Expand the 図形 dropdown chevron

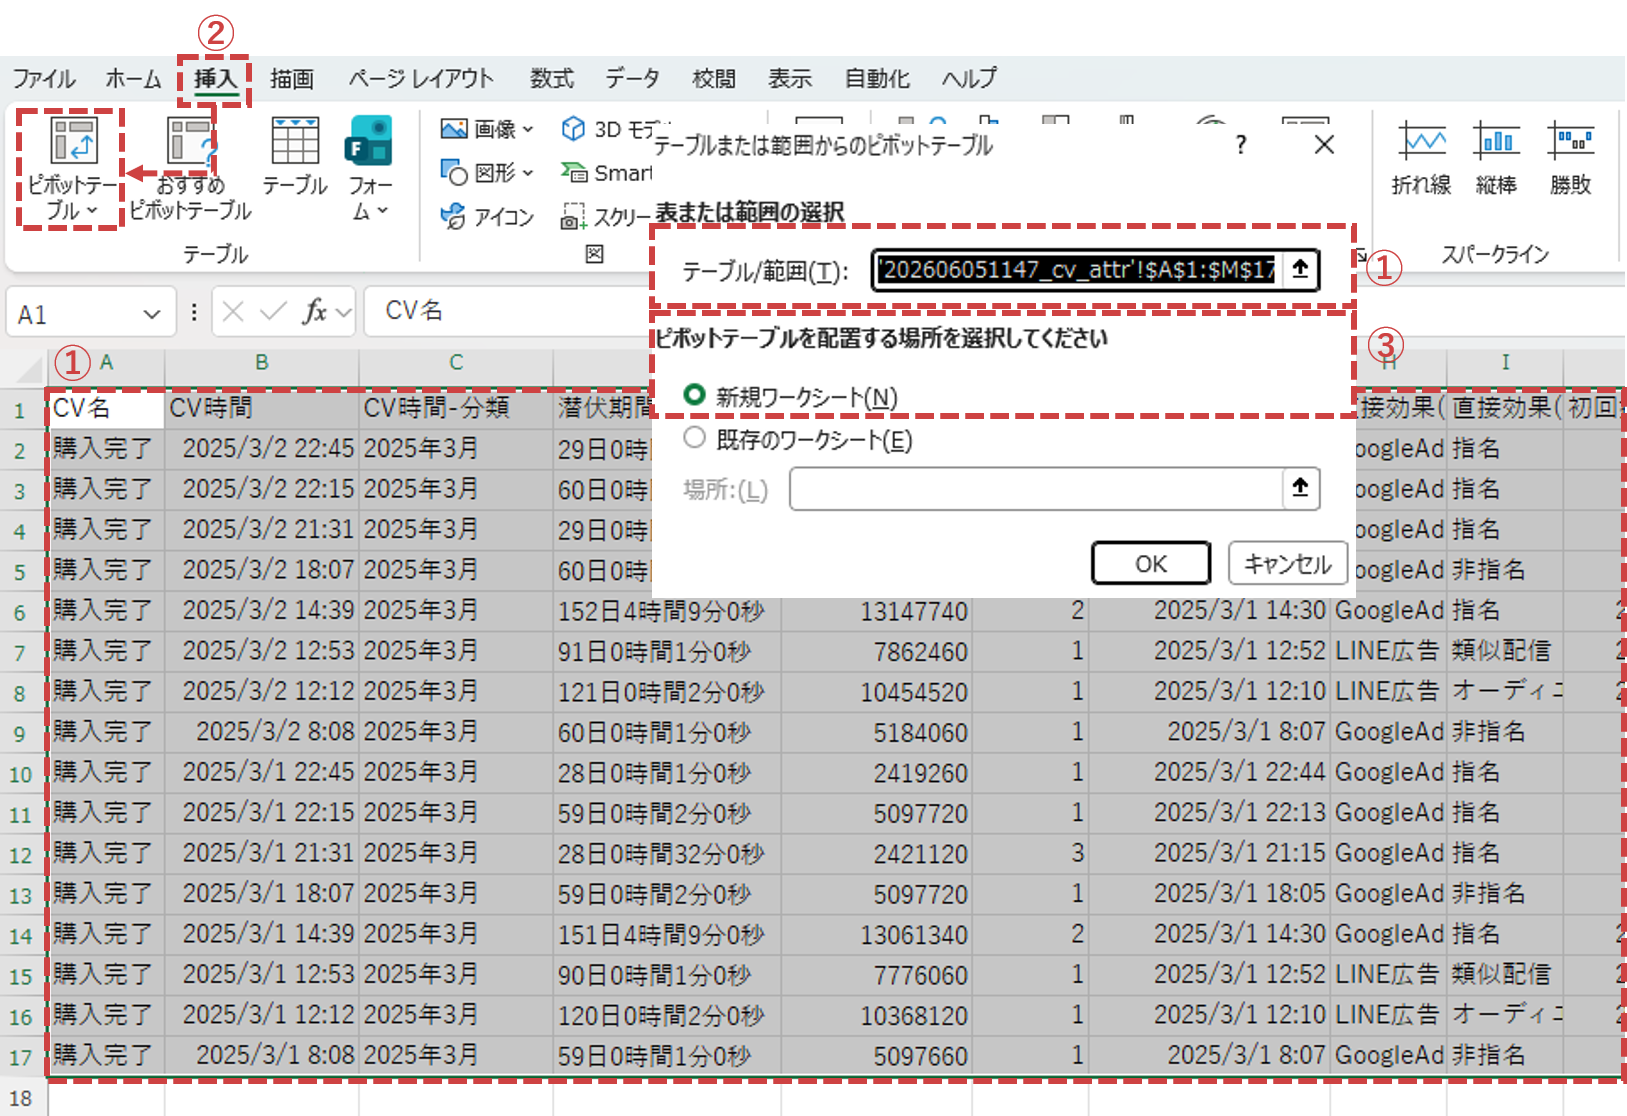528,173
